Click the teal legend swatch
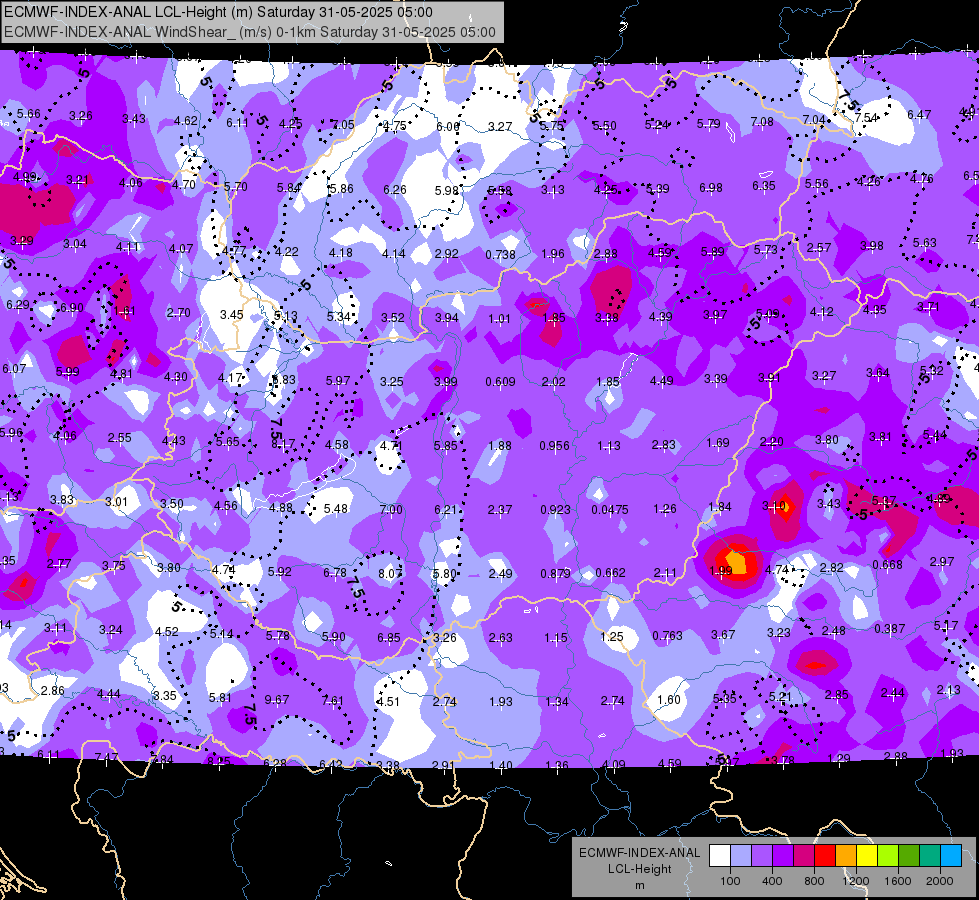 pyautogui.click(x=930, y=856)
